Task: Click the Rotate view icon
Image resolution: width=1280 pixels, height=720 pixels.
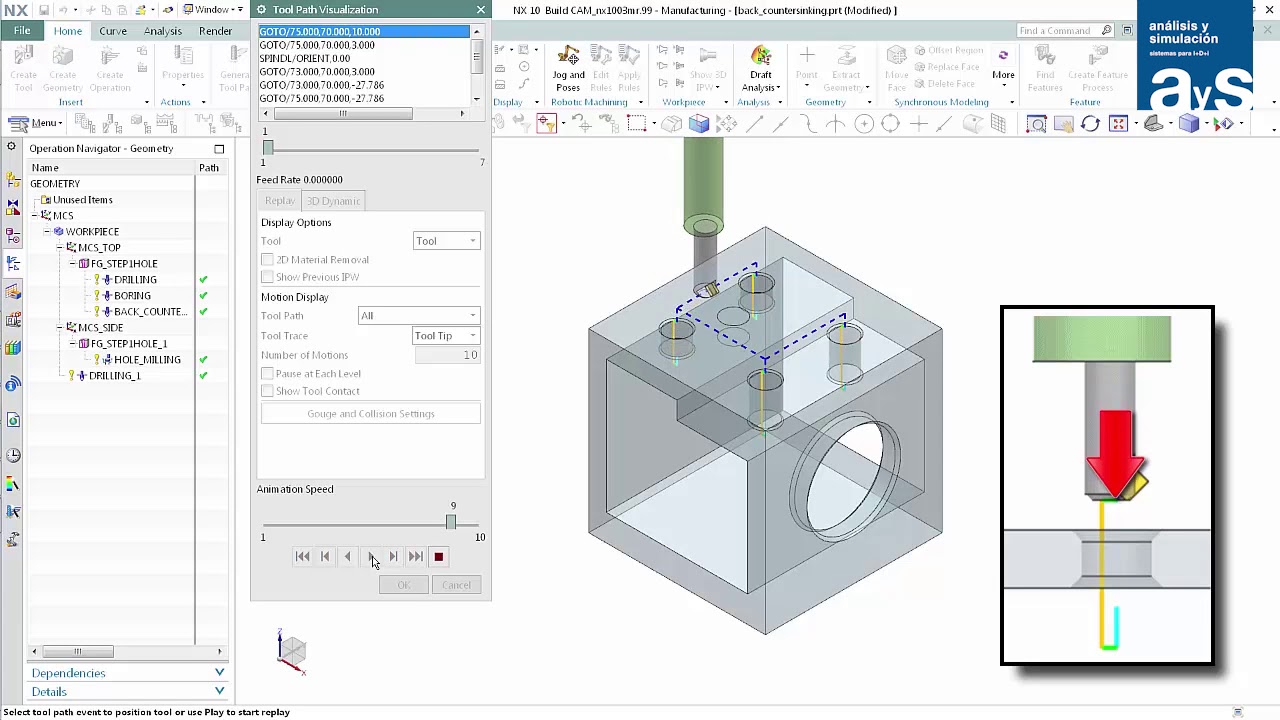Action: click(x=1090, y=124)
